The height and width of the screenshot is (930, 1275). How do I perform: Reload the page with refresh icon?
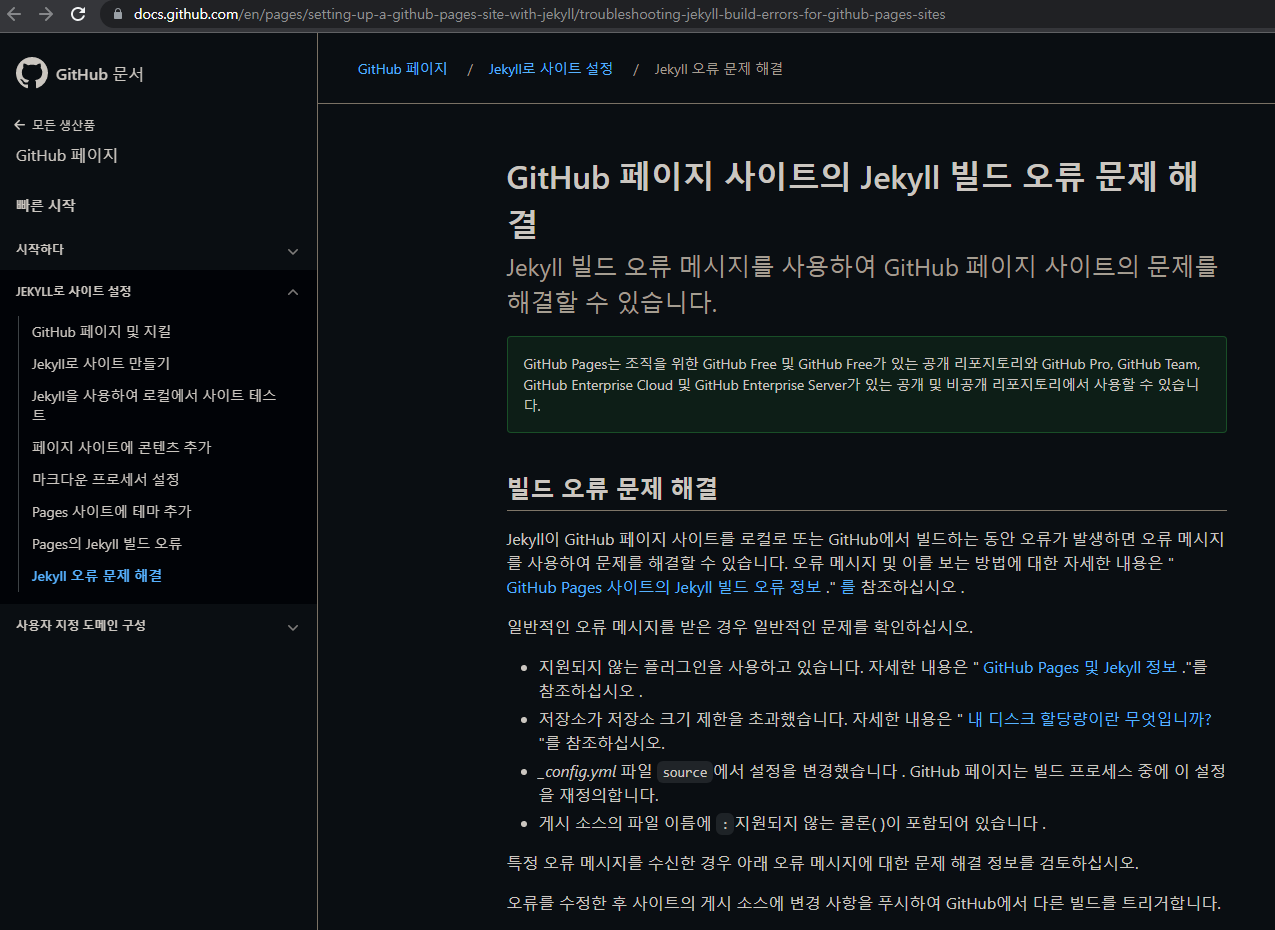[x=78, y=14]
